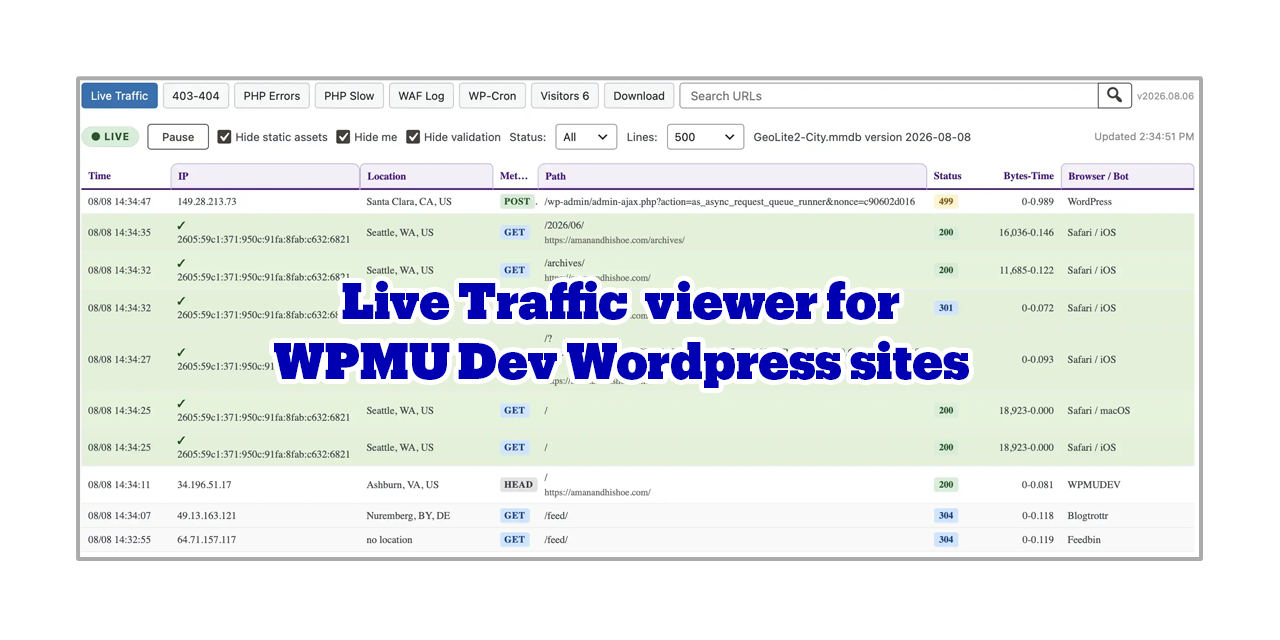
Task: Pause the live traffic feed
Action: pyautogui.click(x=178, y=137)
